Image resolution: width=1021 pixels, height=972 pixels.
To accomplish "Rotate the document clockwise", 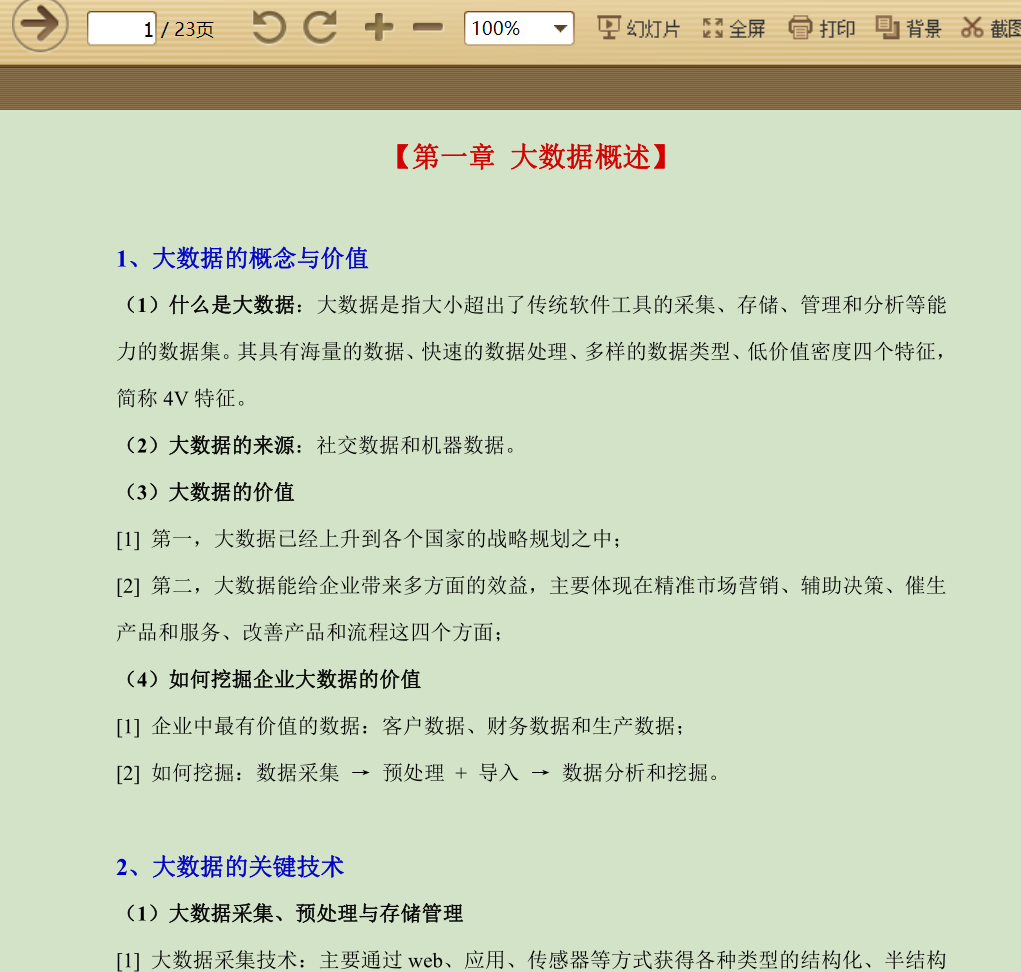I will point(320,28).
